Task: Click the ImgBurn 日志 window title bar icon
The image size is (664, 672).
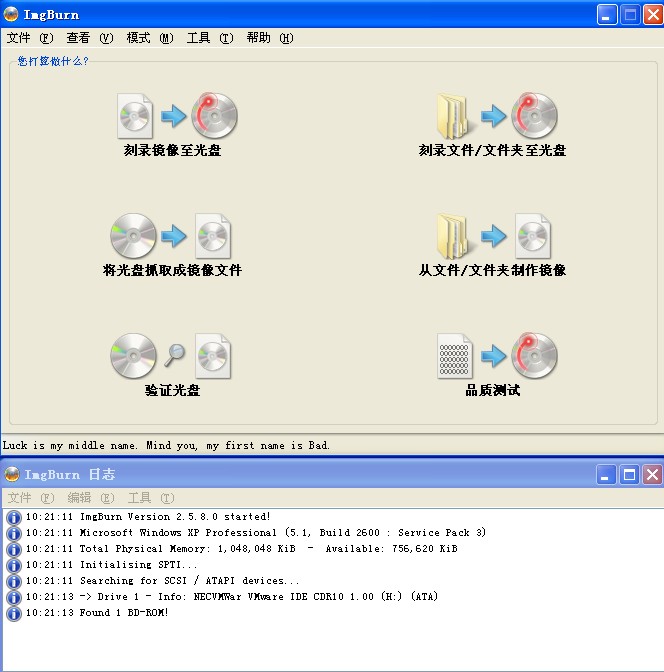Action: click(x=12, y=474)
